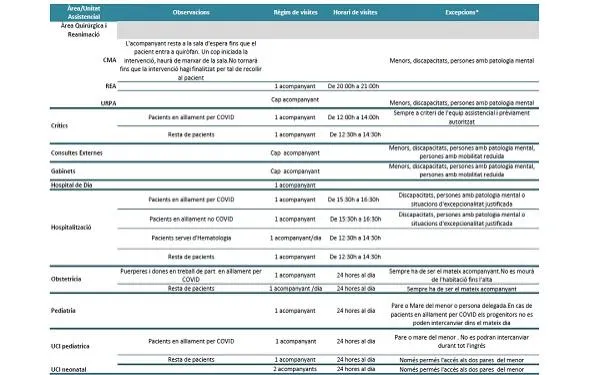The image size is (600, 375).
Task: Click '1 acompanyant' in the REA row
Action: [x=295, y=86]
